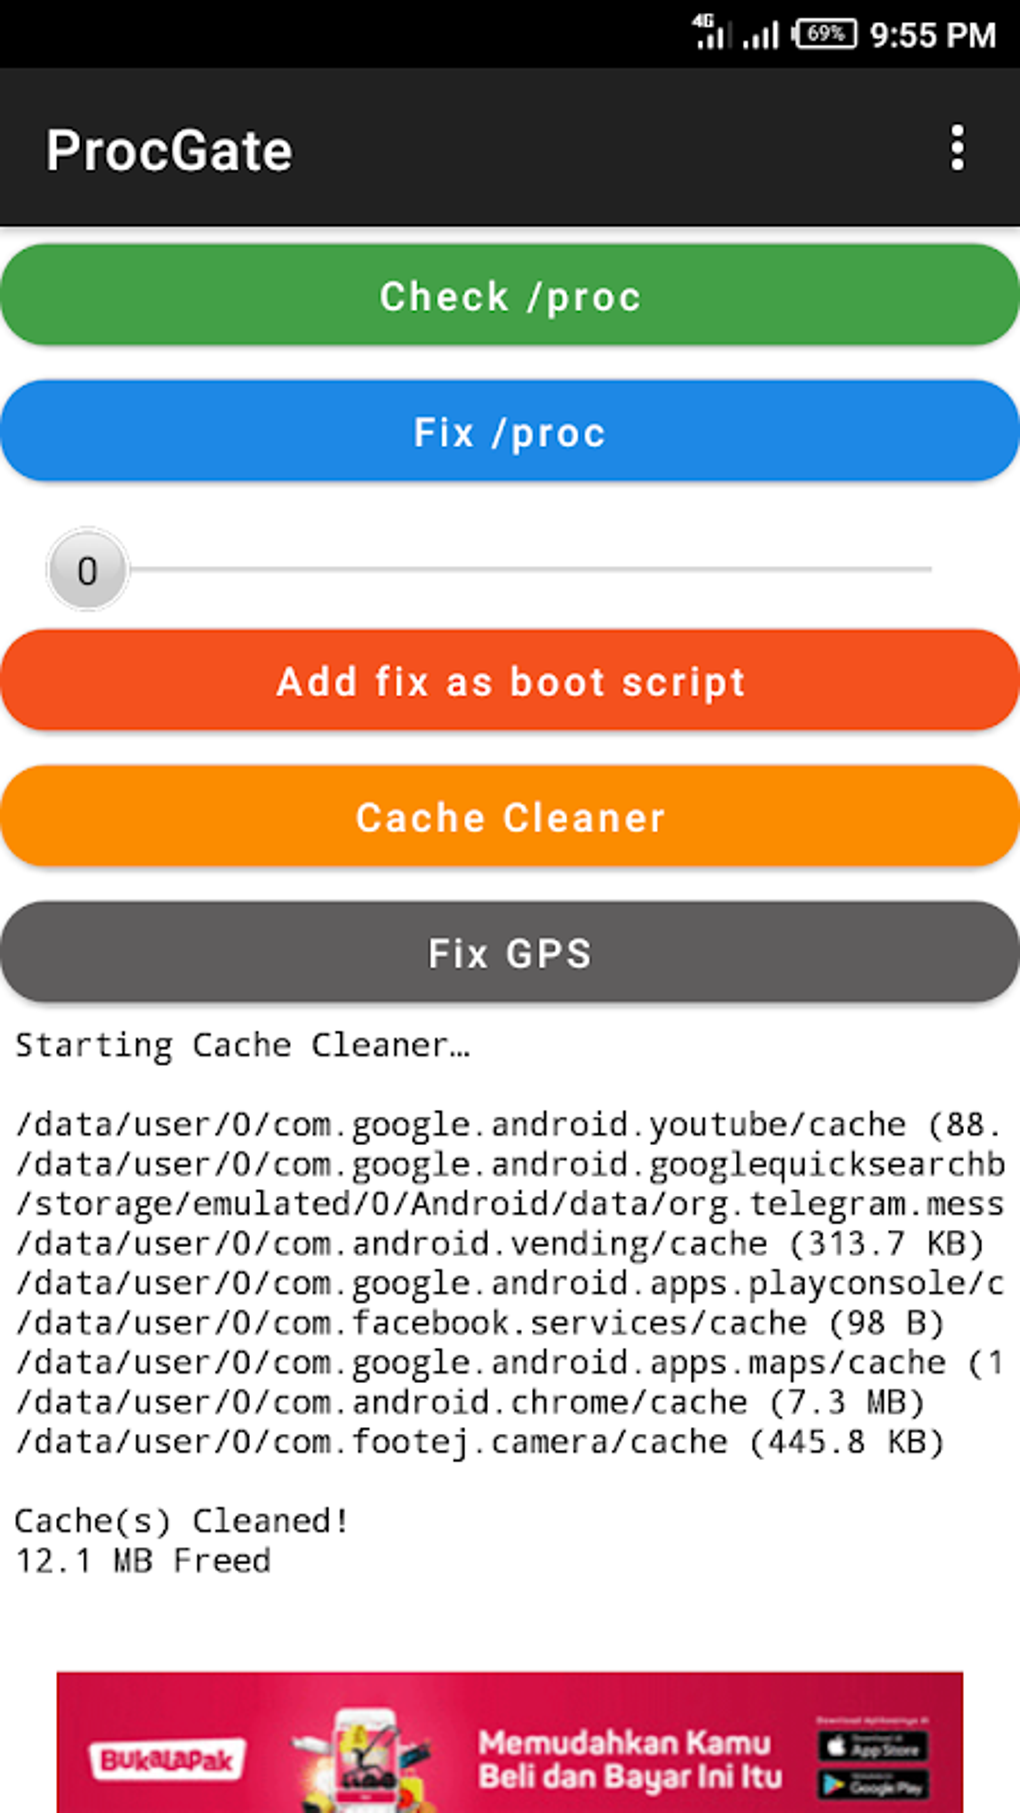The height and width of the screenshot is (1813, 1020).
Task: Tap the '12.1 MB Freed' result text
Action: click(143, 1561)
